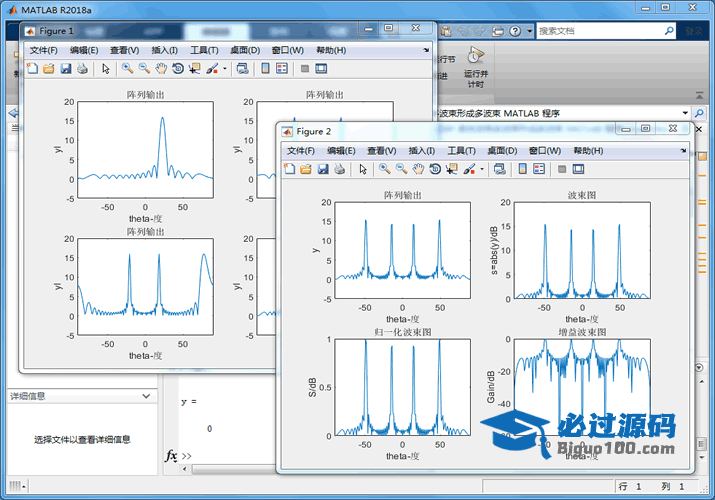Open 编辑(E) menu in Figure 2
The width and height of the screenshot is (715, 500).
(x=341, y=150)
